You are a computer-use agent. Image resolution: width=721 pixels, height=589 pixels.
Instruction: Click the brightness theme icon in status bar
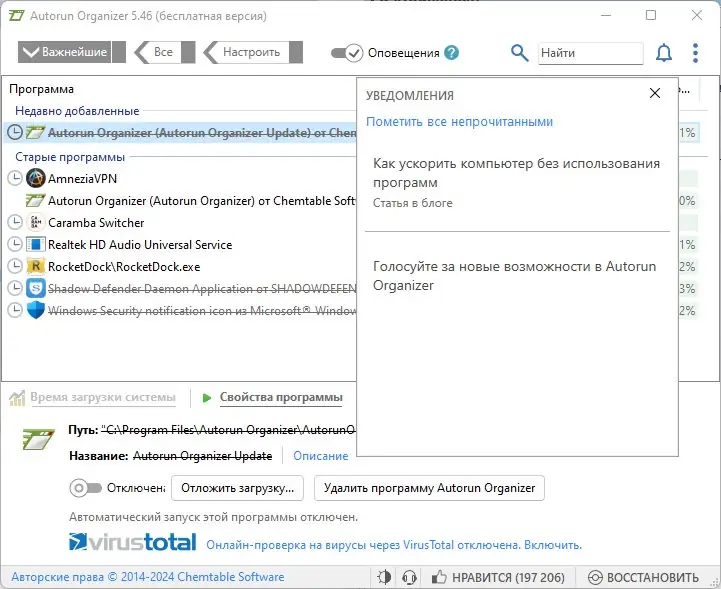(384, 577)
